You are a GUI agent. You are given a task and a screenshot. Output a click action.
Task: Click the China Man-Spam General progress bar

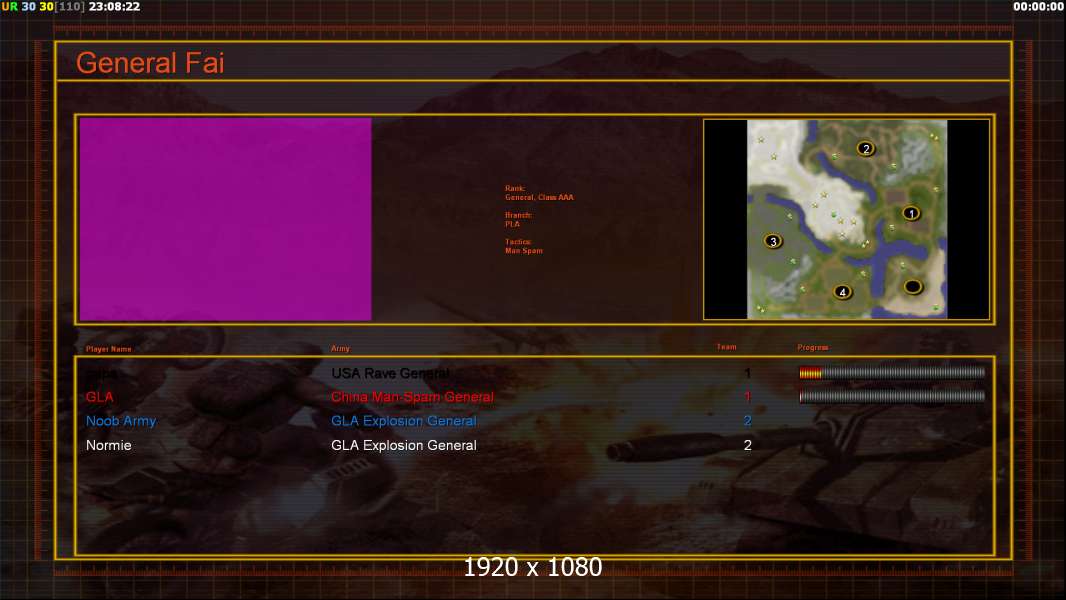pos(892,396)
